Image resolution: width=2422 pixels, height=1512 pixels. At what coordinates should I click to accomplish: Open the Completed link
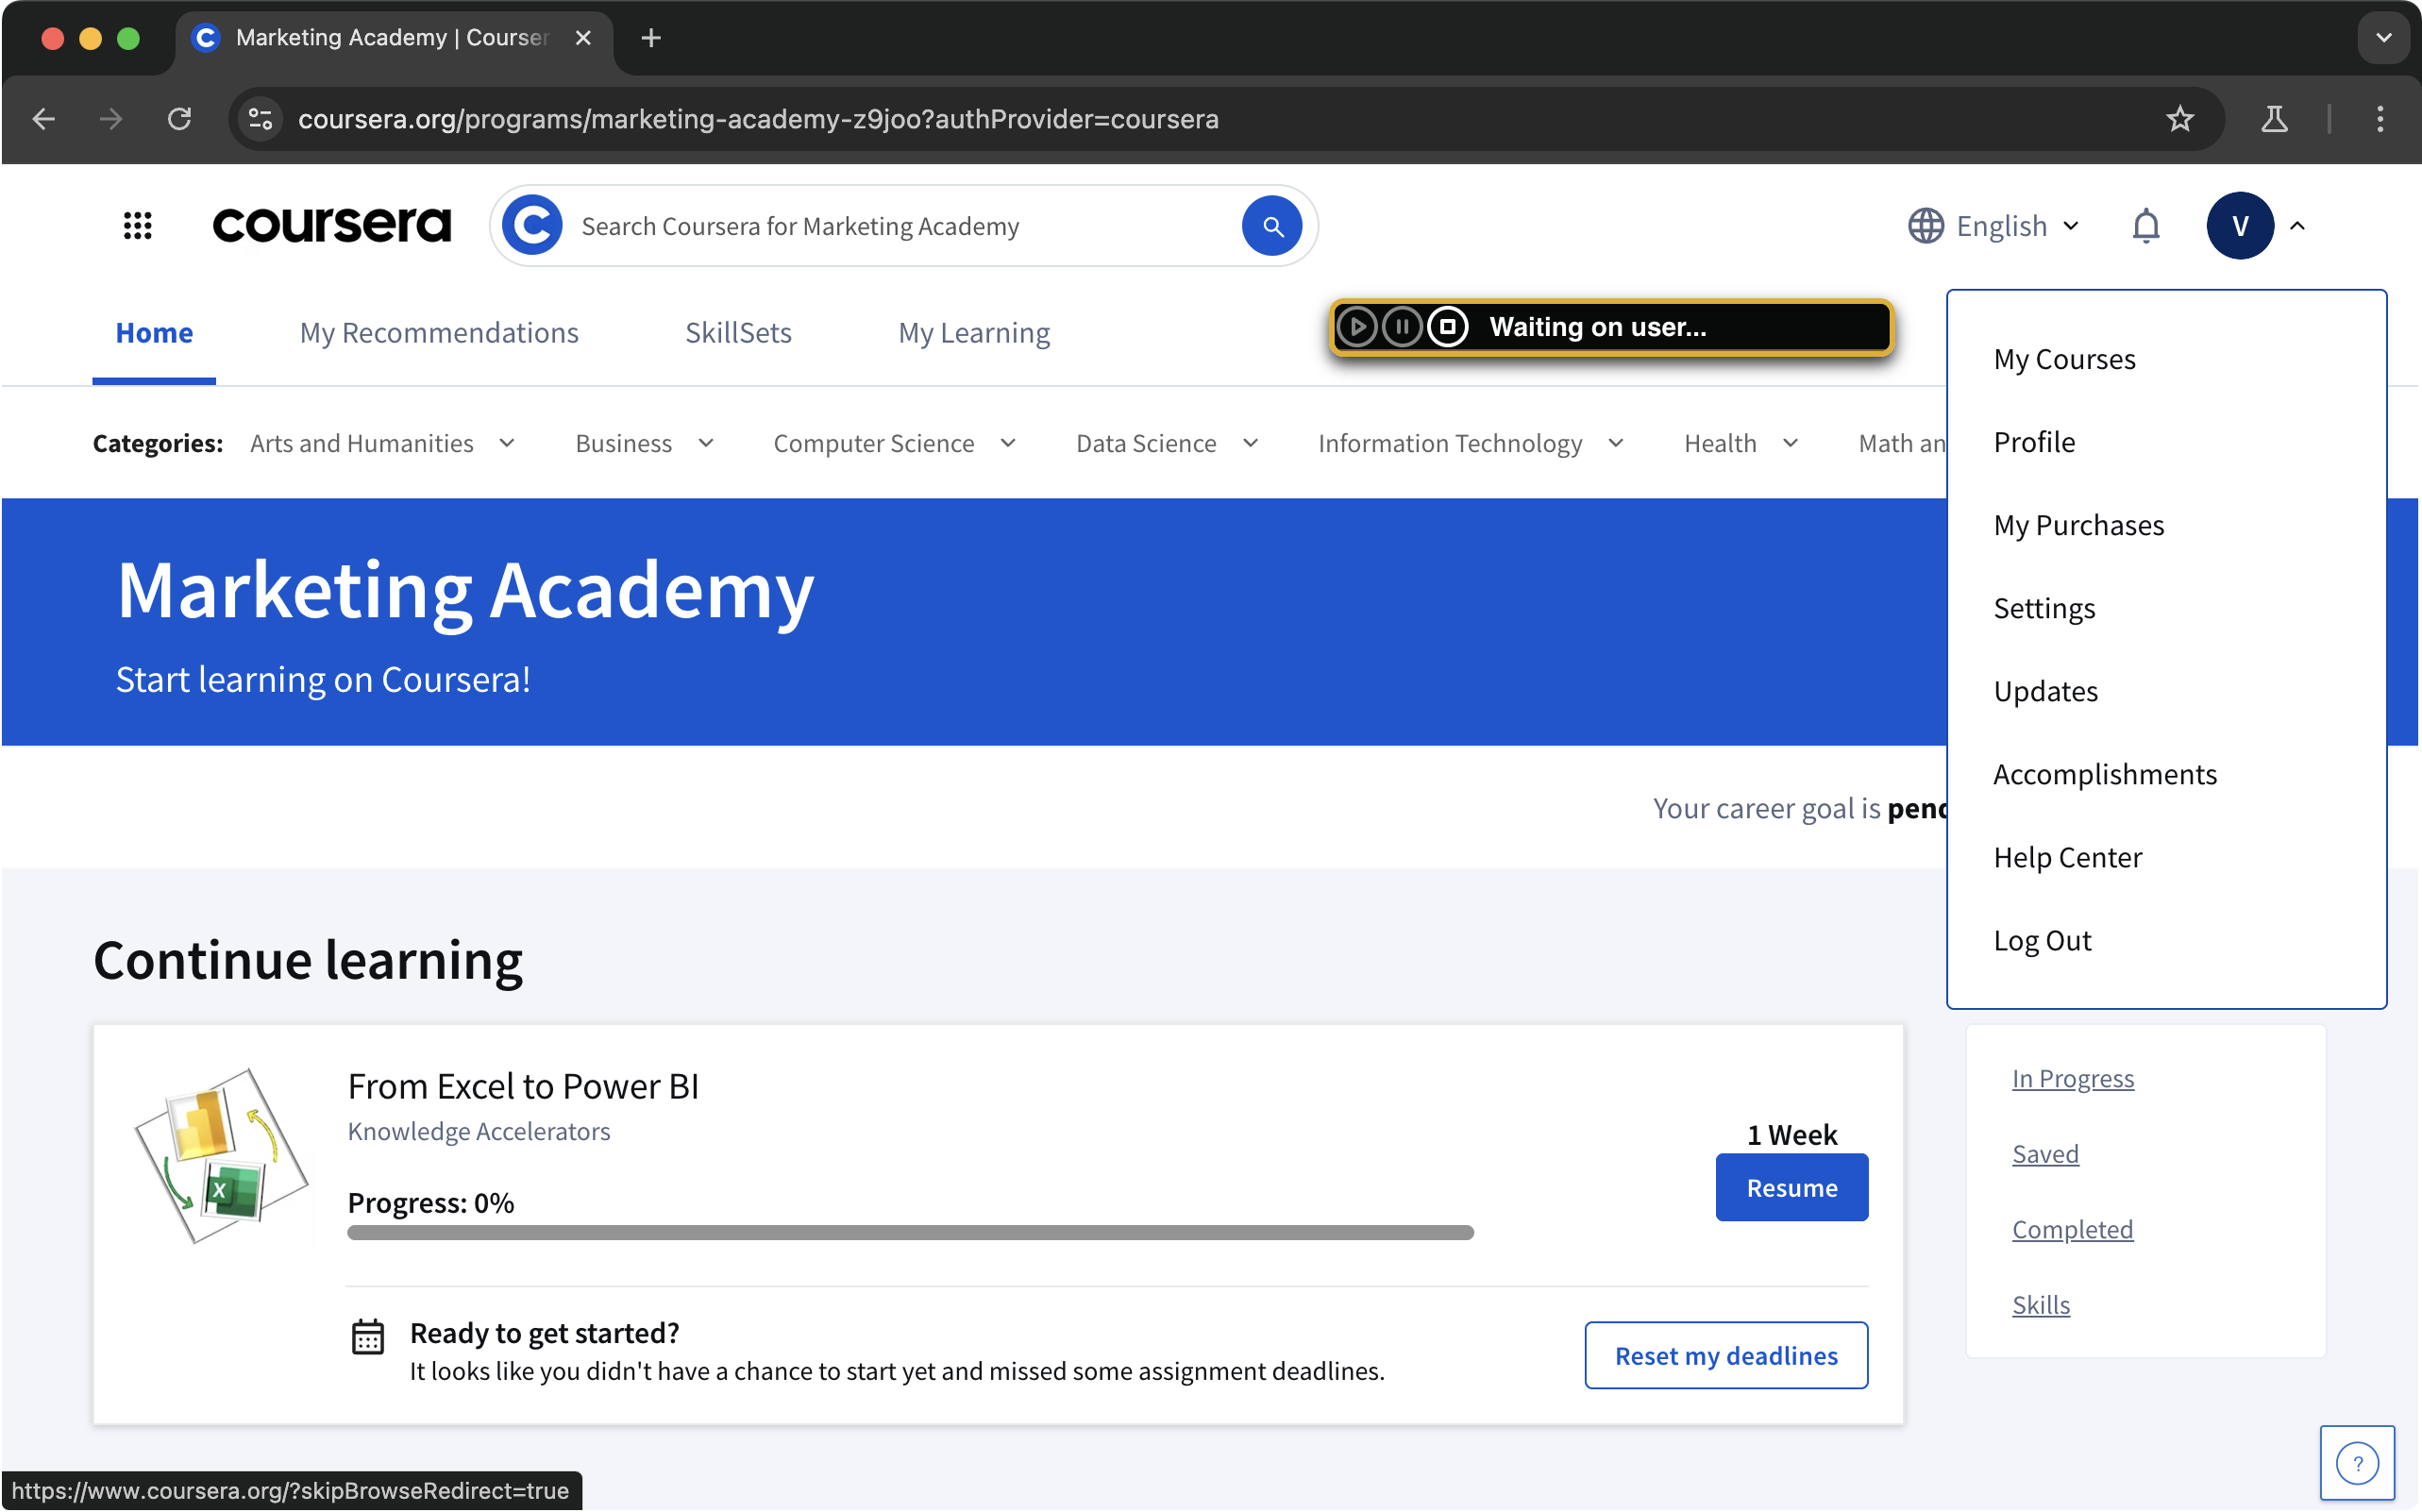[x=2072, y=1230]
